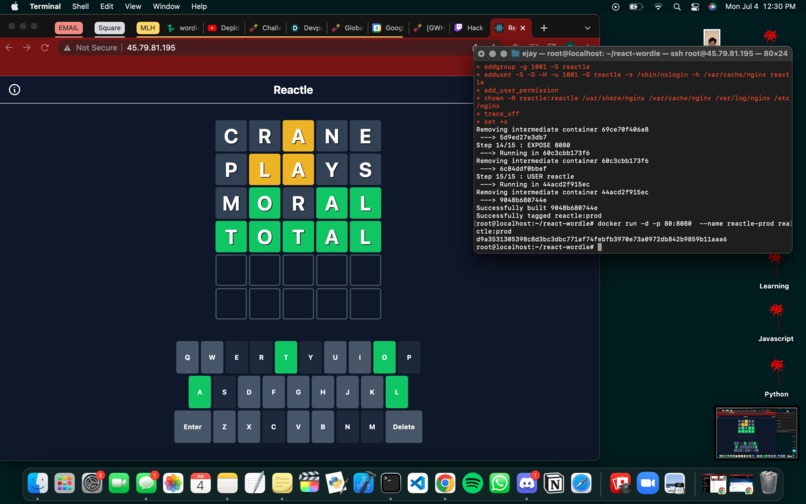
Task: Open Spotify from the dock
Action: (x=472, y=483)
